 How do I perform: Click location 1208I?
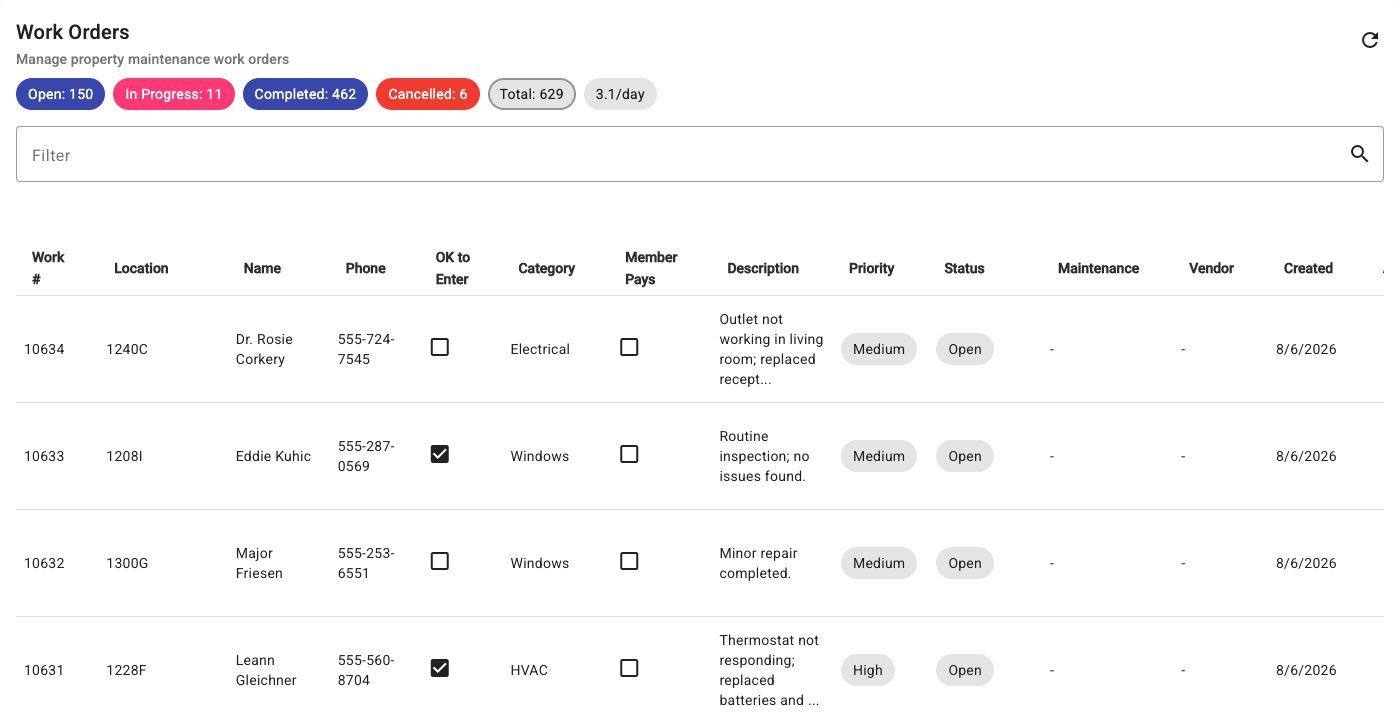coord(125,456)
